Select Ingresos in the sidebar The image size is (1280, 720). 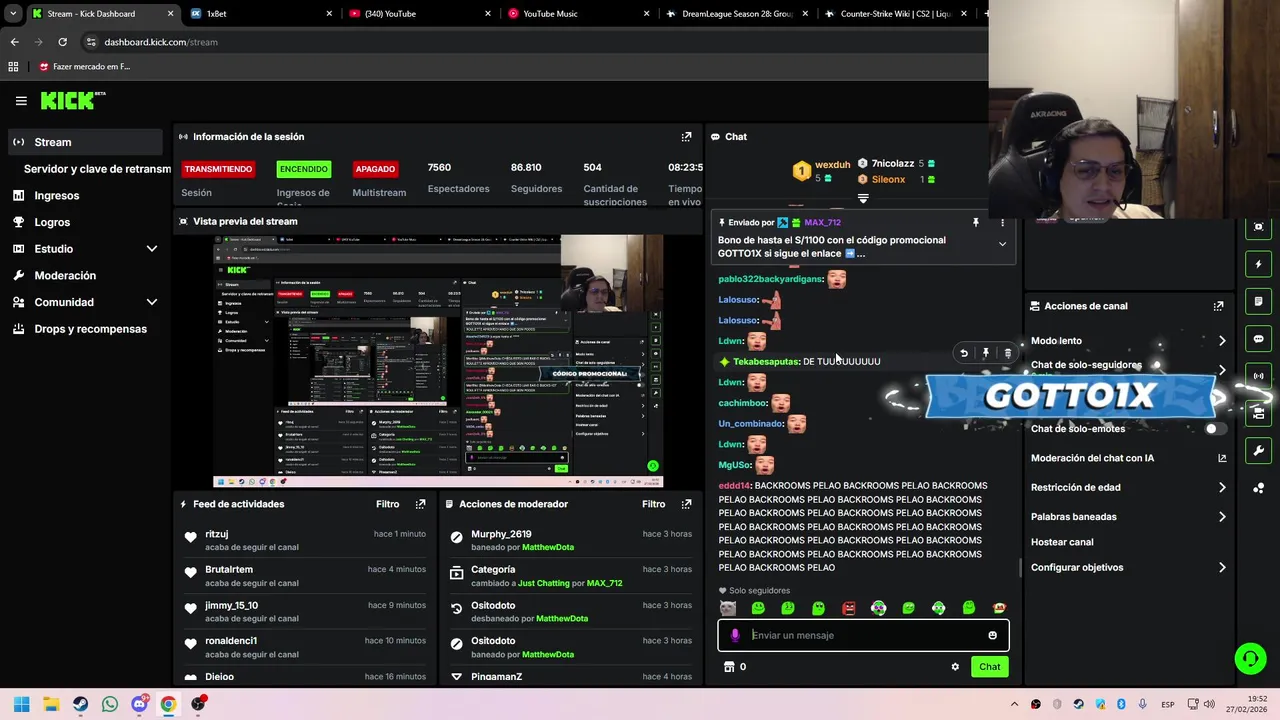[85, 196]
